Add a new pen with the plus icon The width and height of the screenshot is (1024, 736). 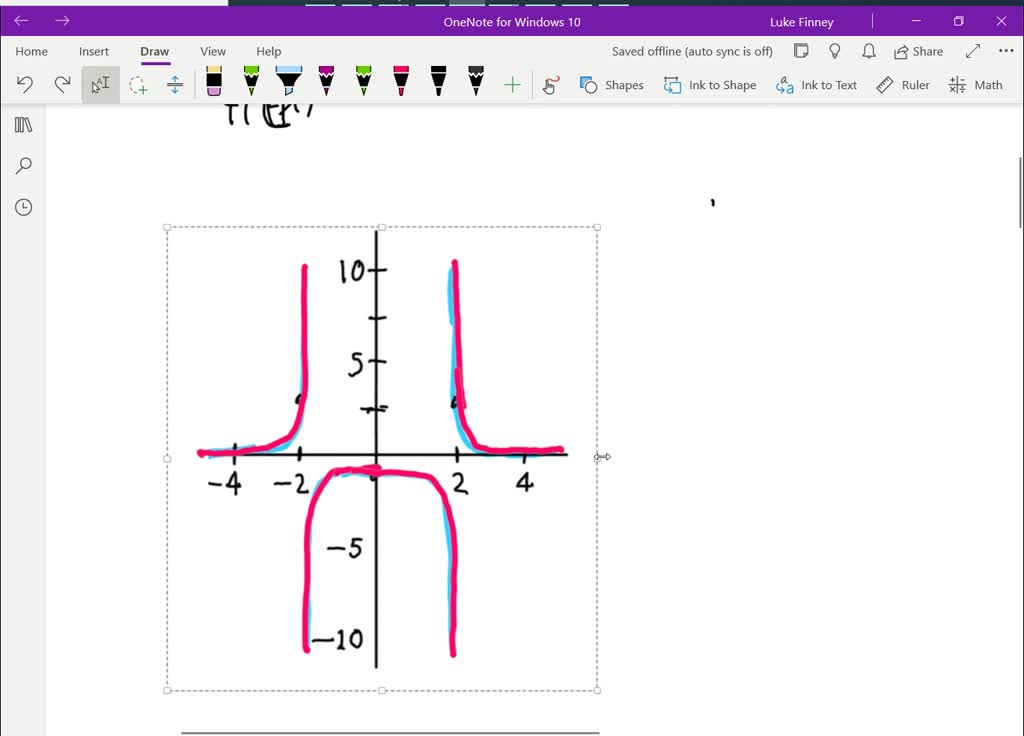pyautogui.click(x=511, y=85)
